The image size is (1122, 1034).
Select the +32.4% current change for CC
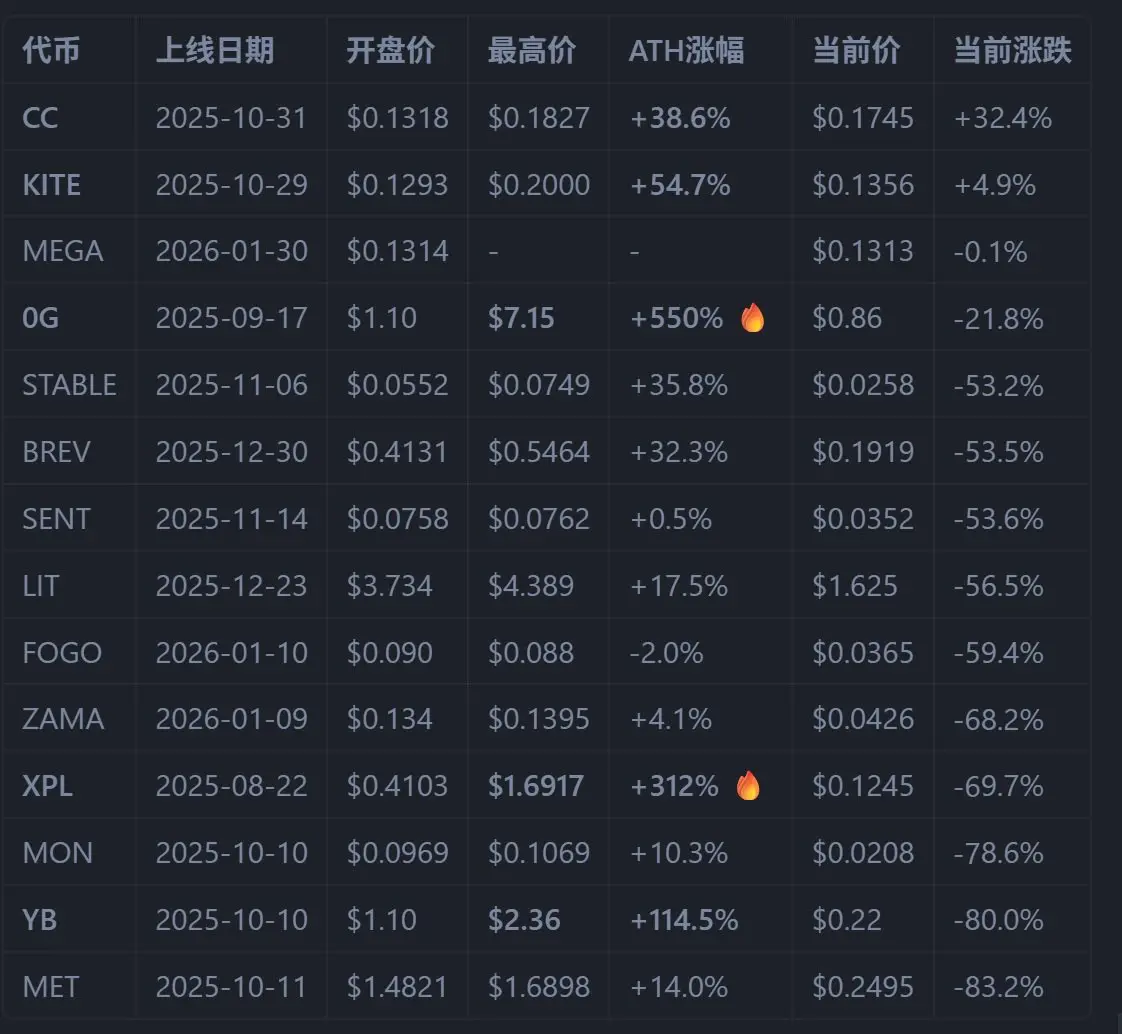(1003, 118)
